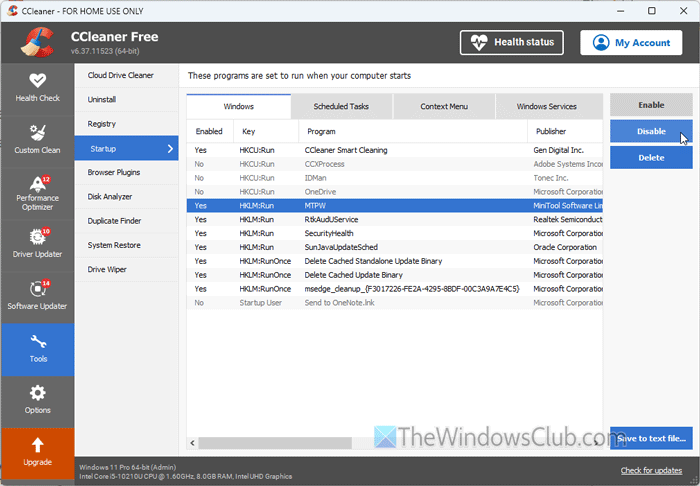Switch to Scheduled Tasks tab
700x486 pixels.
click(x=341, y=106)
